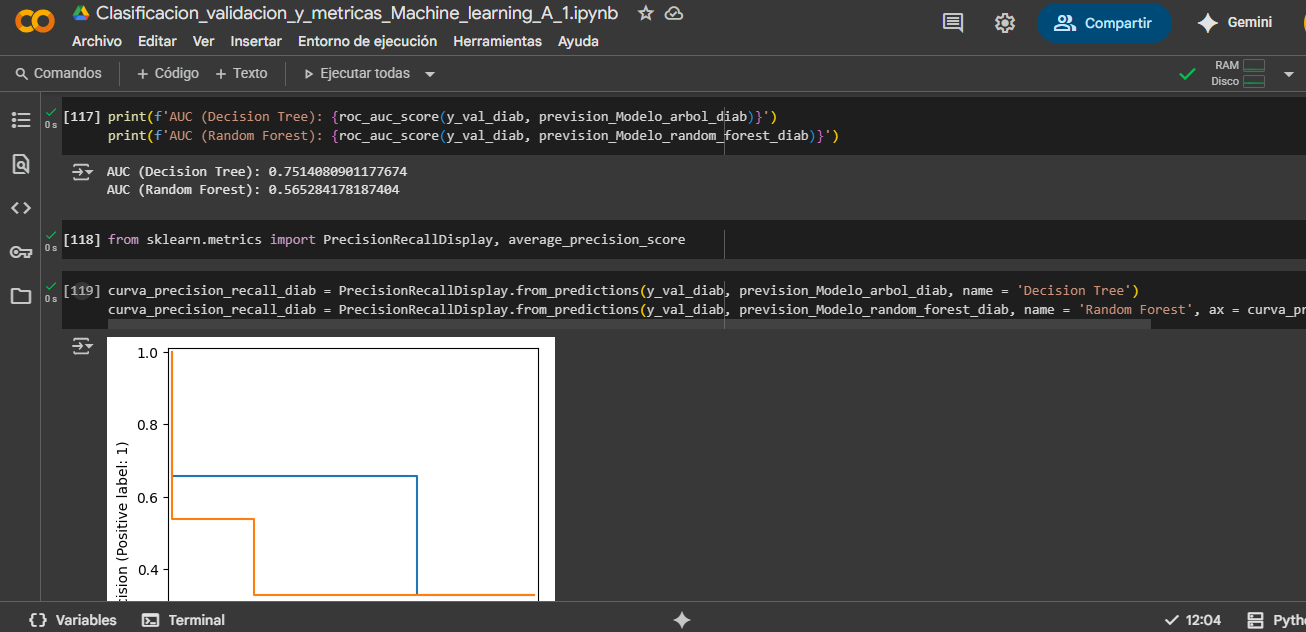This screenshot has width=1306, height=632.
Task: Click the Compartir share button
Action: click(1104, 23)
